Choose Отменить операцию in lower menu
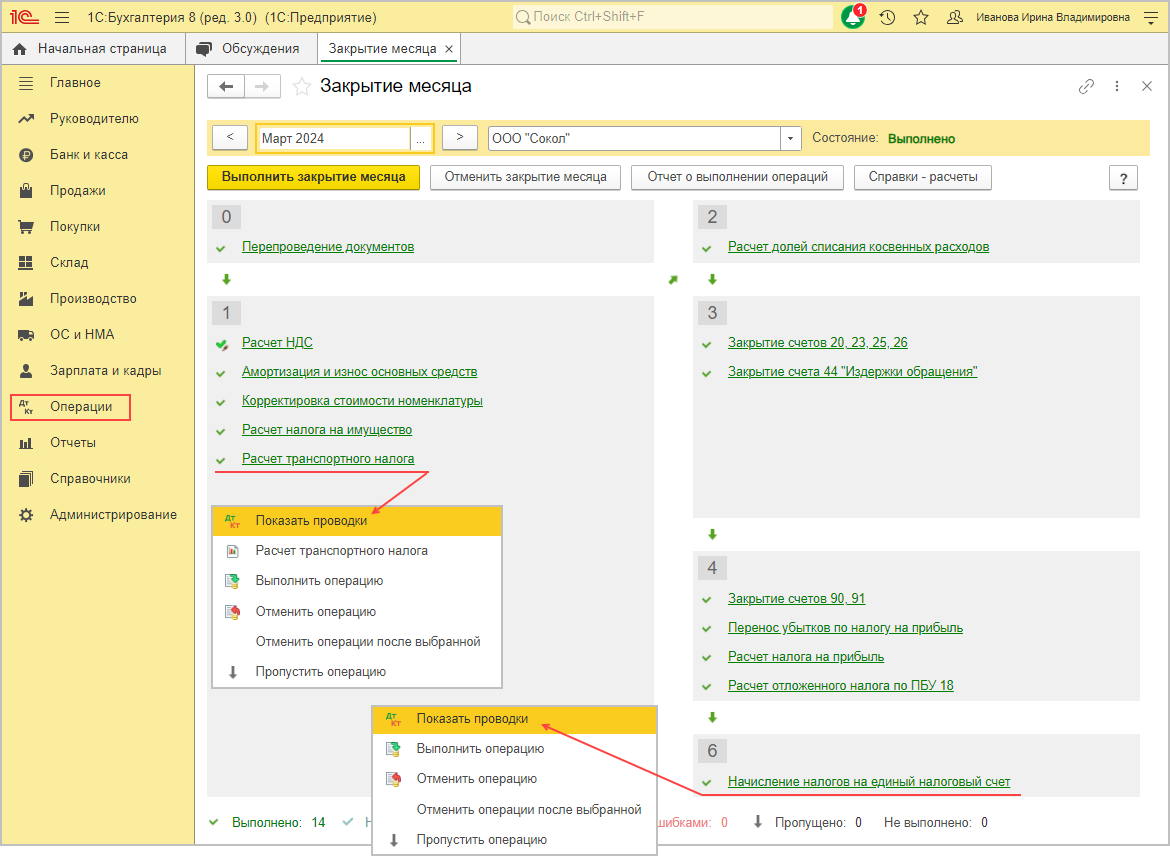The width and height of the screenshot is (1170, 856). point(514,779)
